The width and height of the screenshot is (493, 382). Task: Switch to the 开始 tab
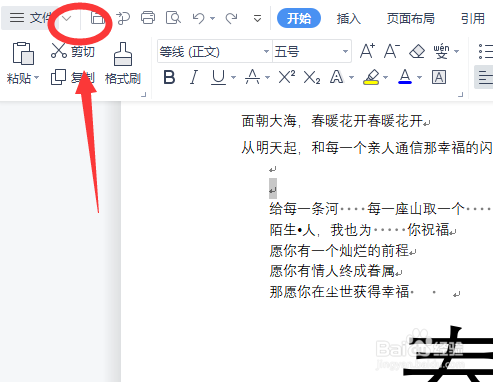(299, 18)
